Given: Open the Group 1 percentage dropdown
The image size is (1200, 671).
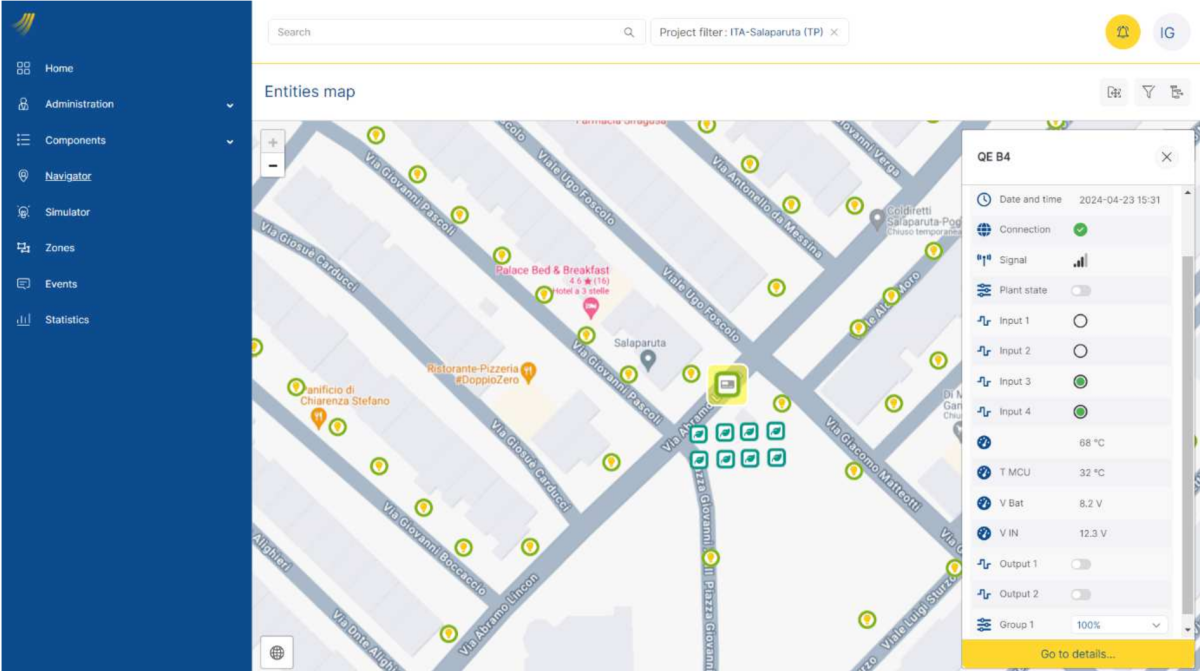Looking at the screenshot, I should point(1119,625).
